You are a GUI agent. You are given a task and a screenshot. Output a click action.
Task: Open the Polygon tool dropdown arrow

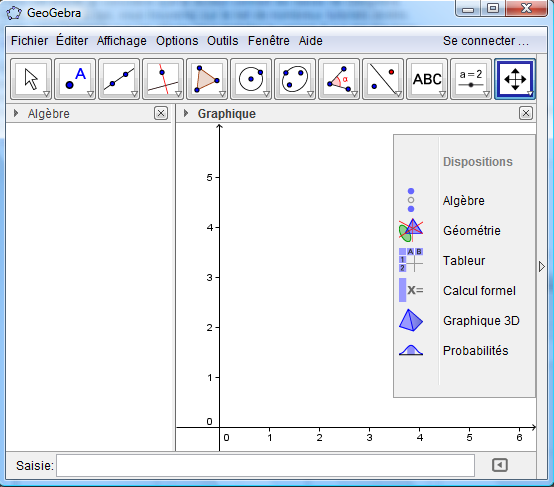click(222, 94)
